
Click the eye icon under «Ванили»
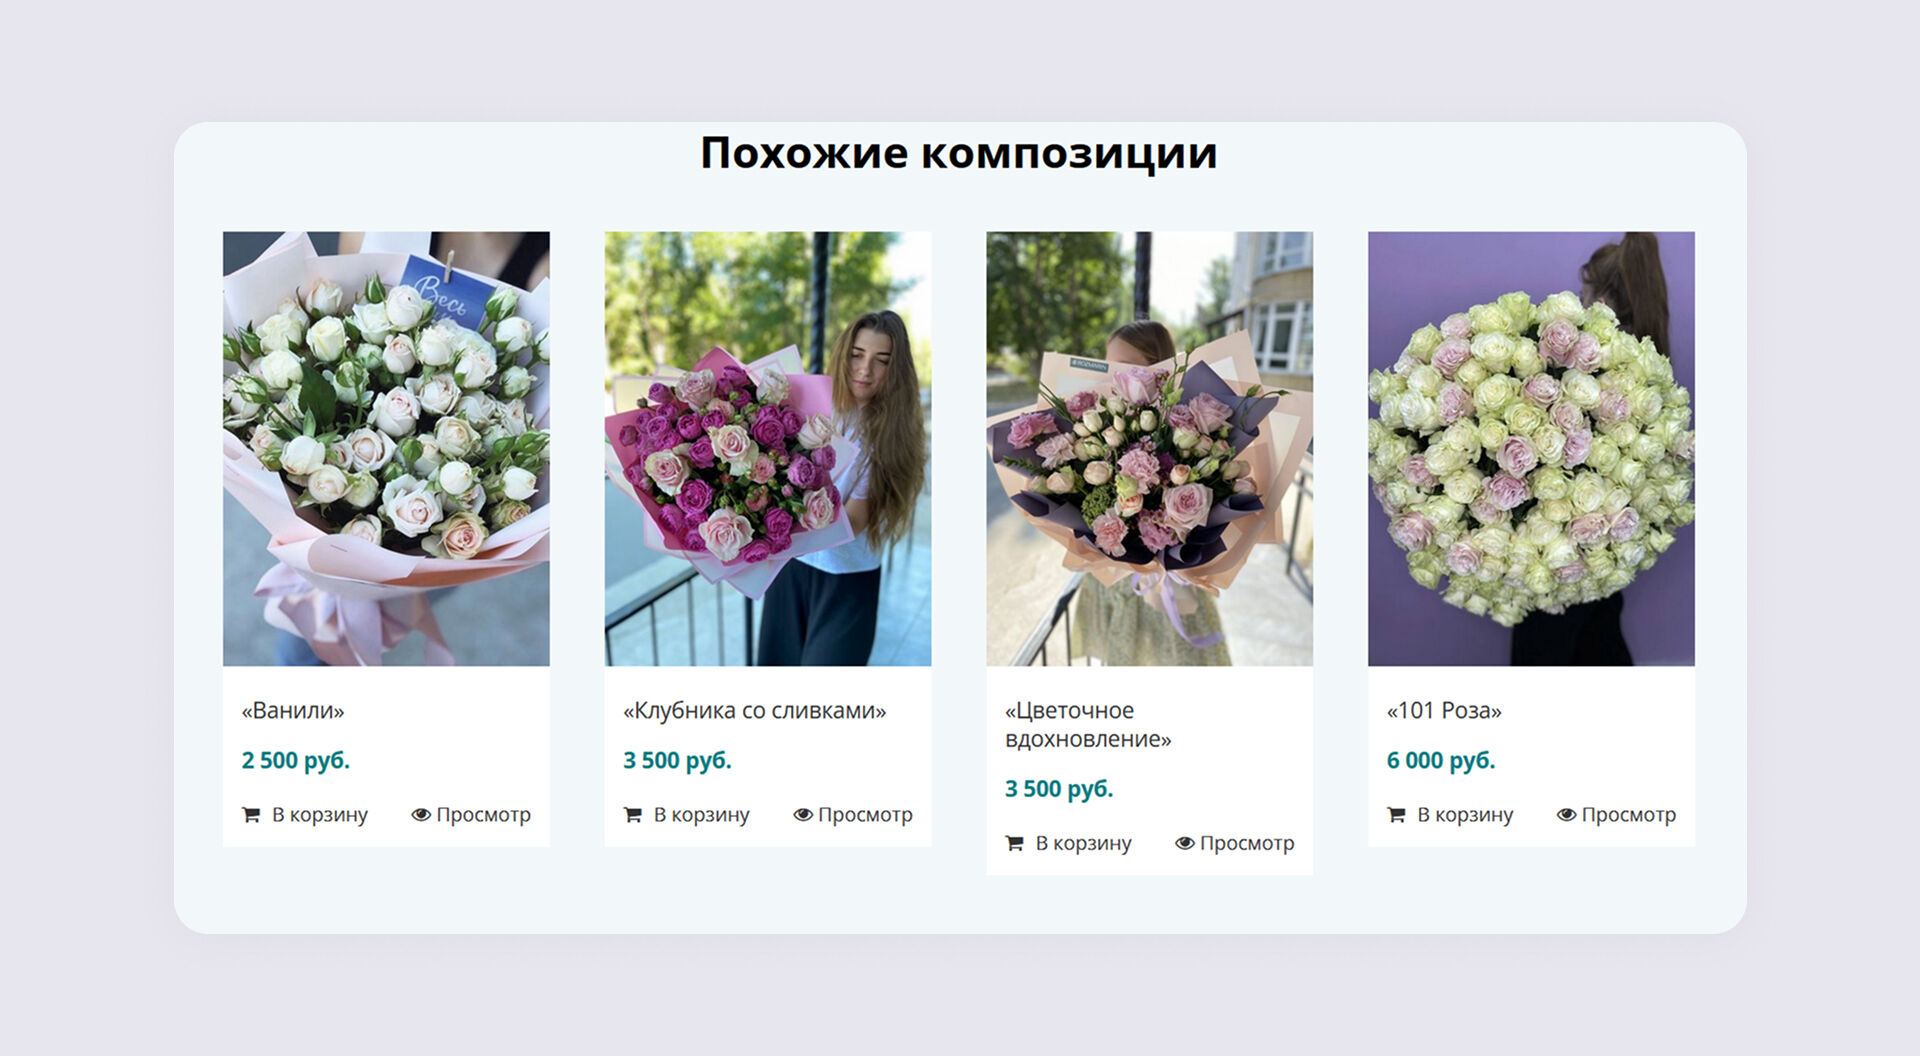[x=421, y=815]
